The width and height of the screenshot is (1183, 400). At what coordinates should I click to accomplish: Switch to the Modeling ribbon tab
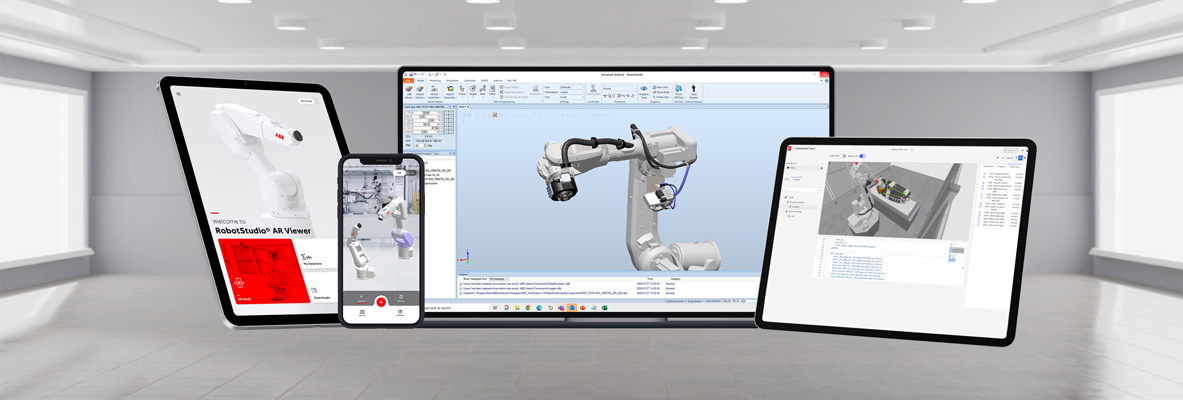point(435,80)
